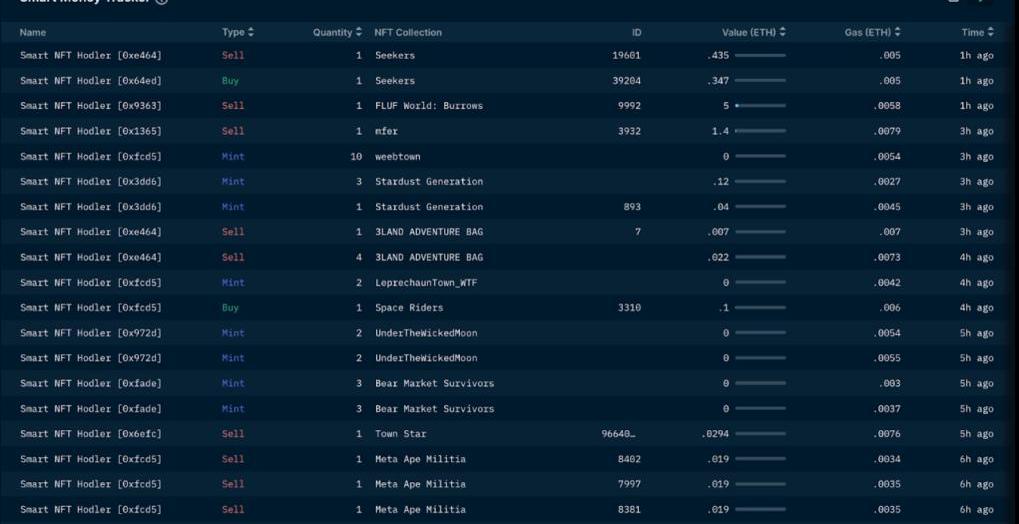Sort by Quantity using the sort arrows
This screenshot has width=1019, height=524.
coord(359,33)
